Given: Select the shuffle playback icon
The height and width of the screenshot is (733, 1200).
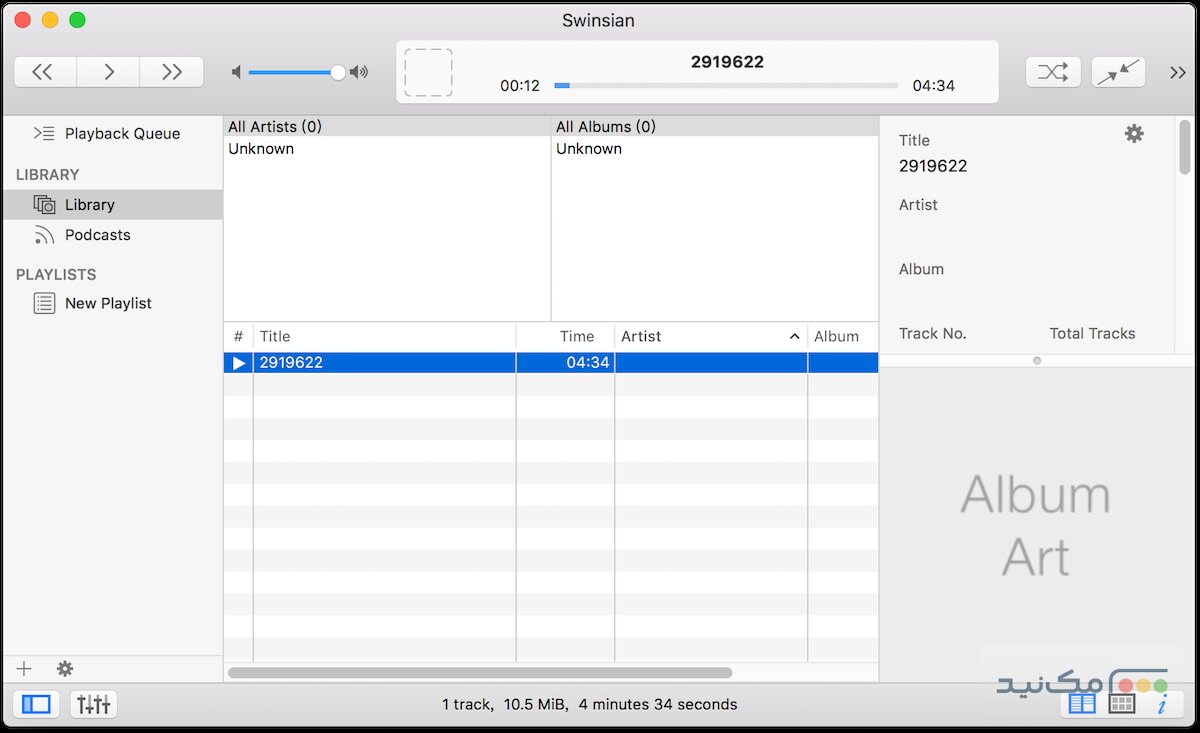Looking at the screenshot, I should (1052, 71).
